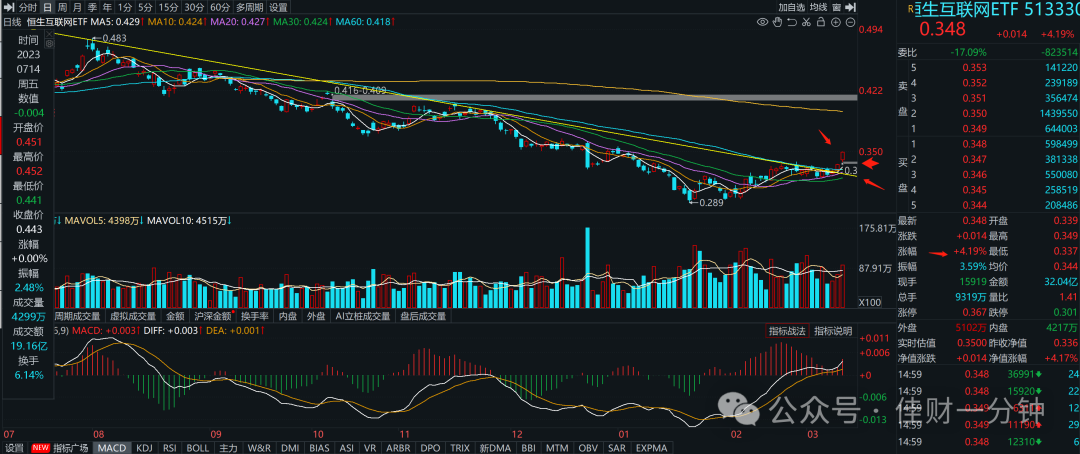Select the 周期成交量 volume tab
Image resolution: width=1080 pixels, height=454 pixels.
[77, 316]
